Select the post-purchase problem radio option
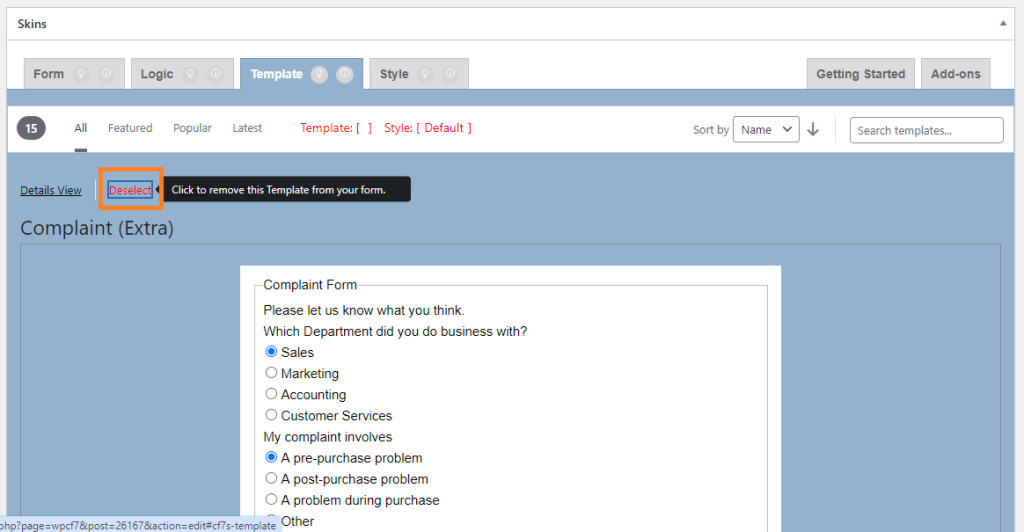1024x532 pixels. (x=271, y=479)
